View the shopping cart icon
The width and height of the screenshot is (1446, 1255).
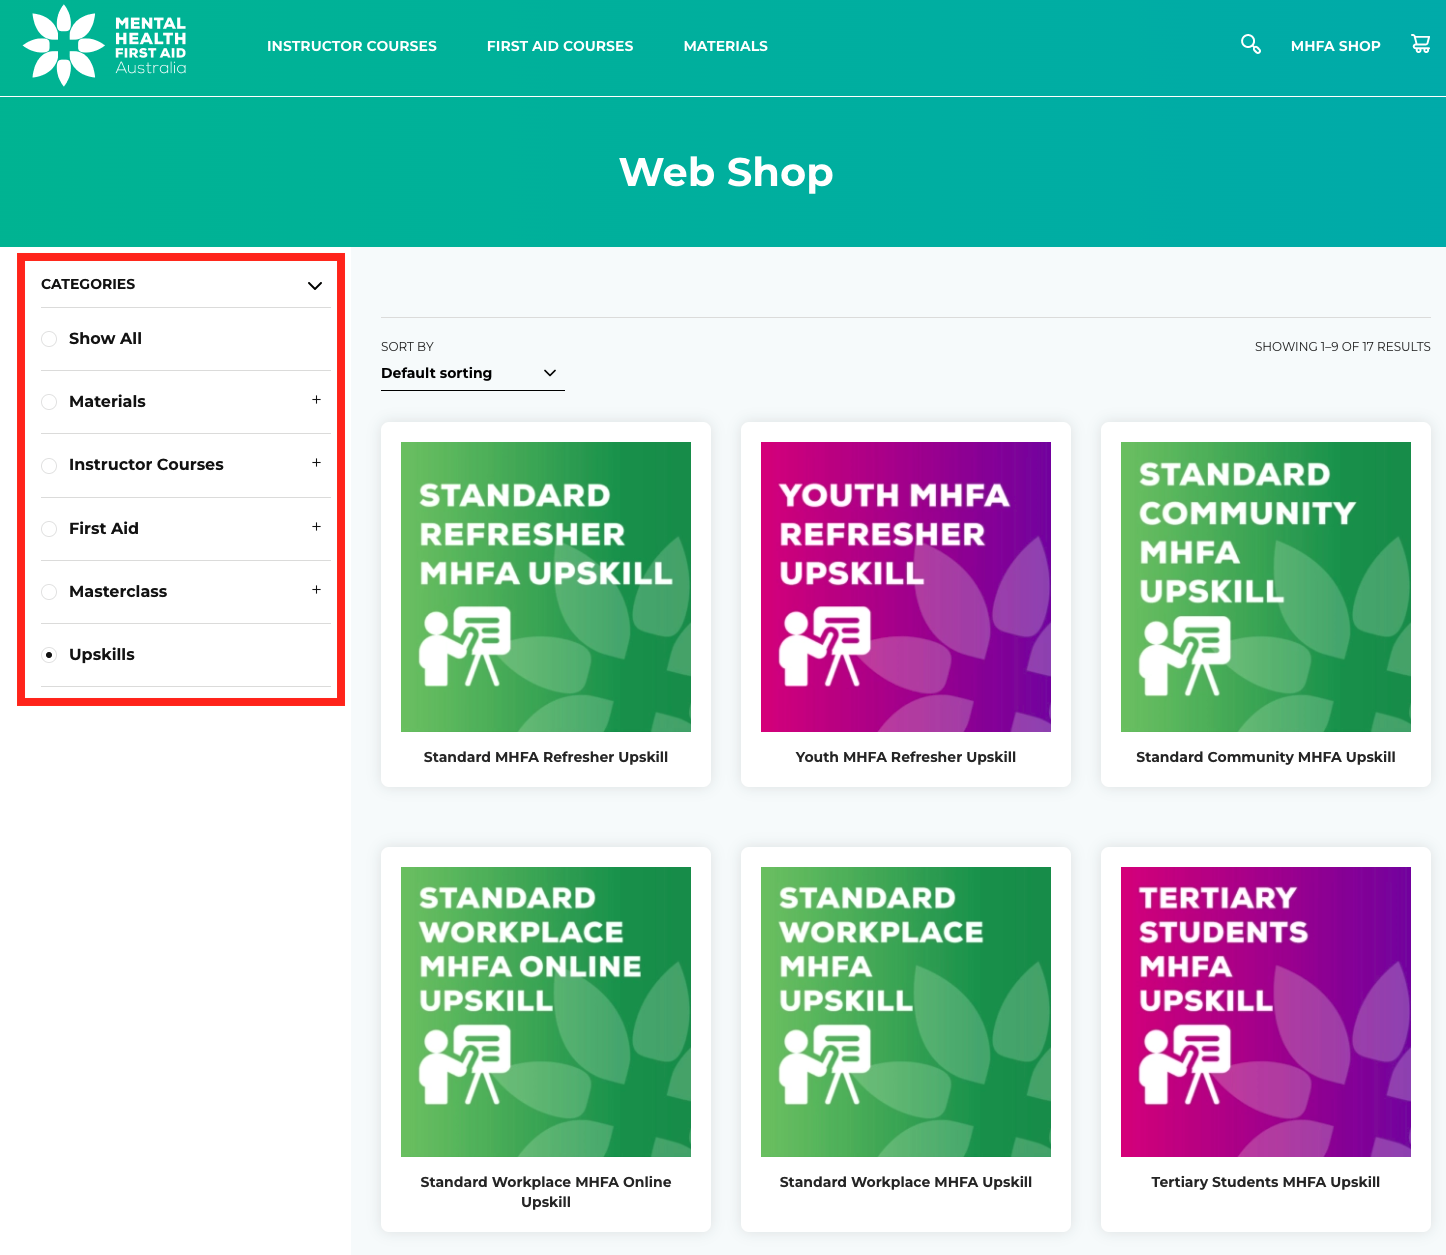click(x=1420, y=44)
